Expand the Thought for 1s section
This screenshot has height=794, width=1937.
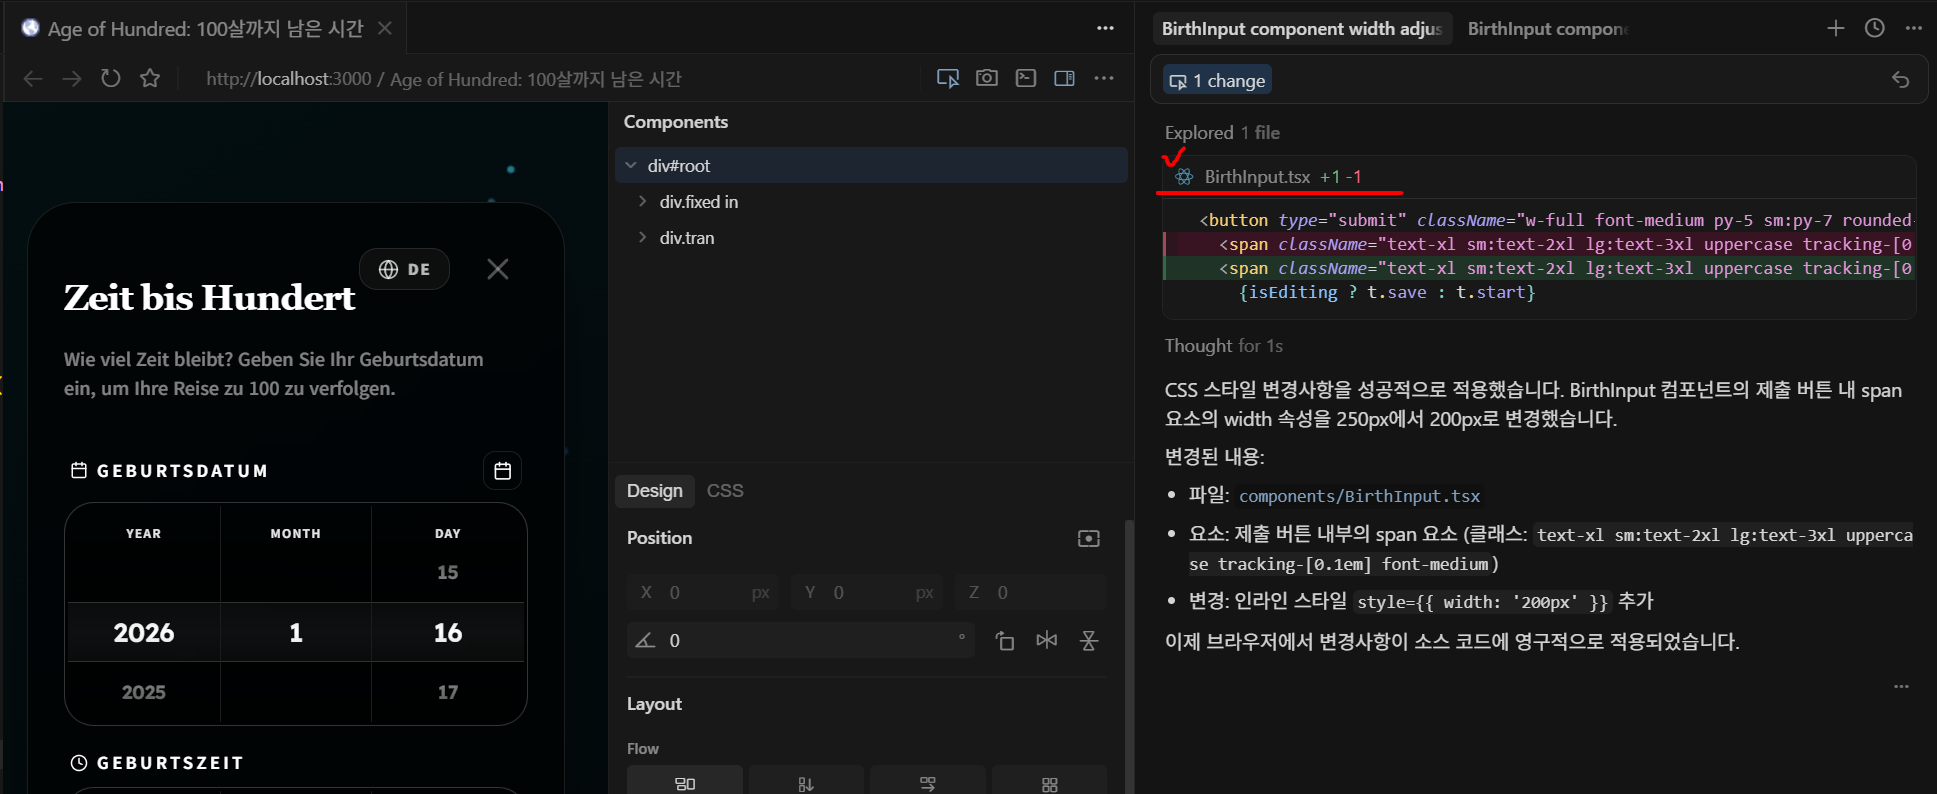(1223, 345)
